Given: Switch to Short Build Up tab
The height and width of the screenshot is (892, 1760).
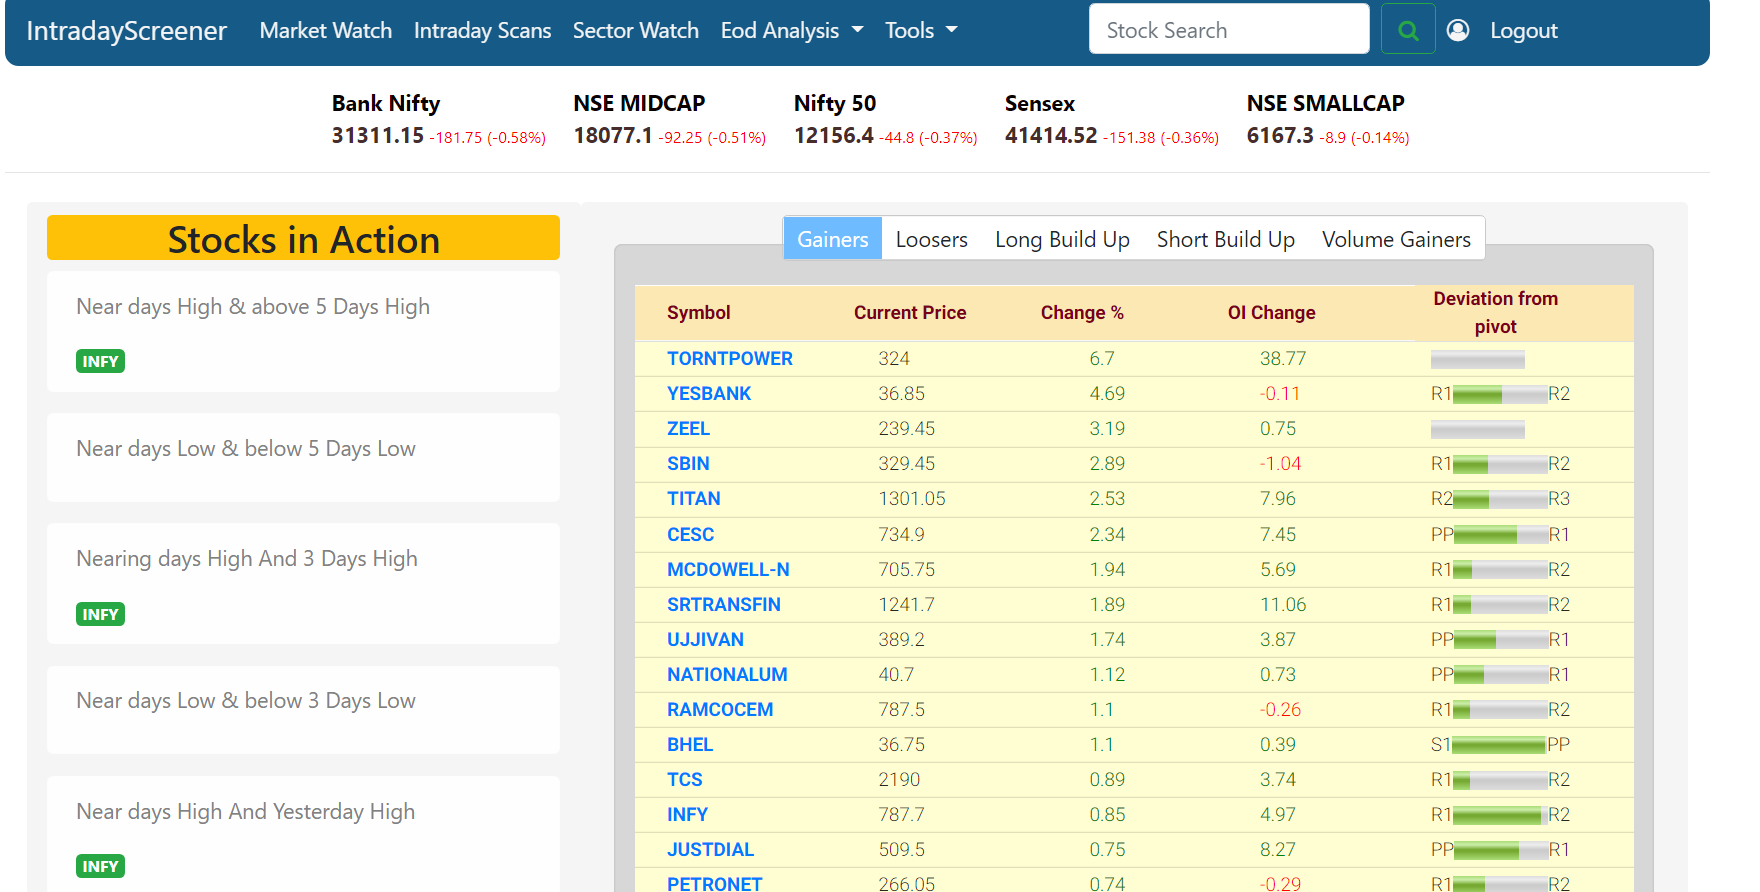Looking at the screenshot, I should [1226, 239].
